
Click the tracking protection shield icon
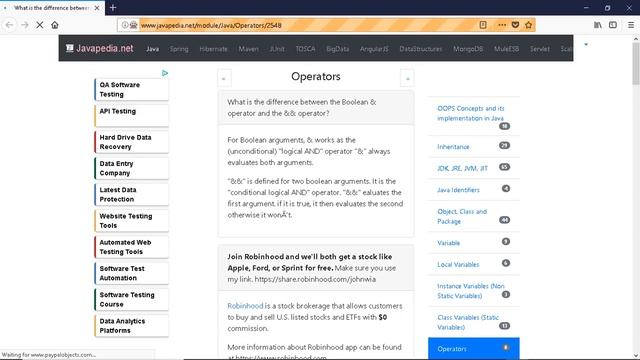(x=133, y=25)
